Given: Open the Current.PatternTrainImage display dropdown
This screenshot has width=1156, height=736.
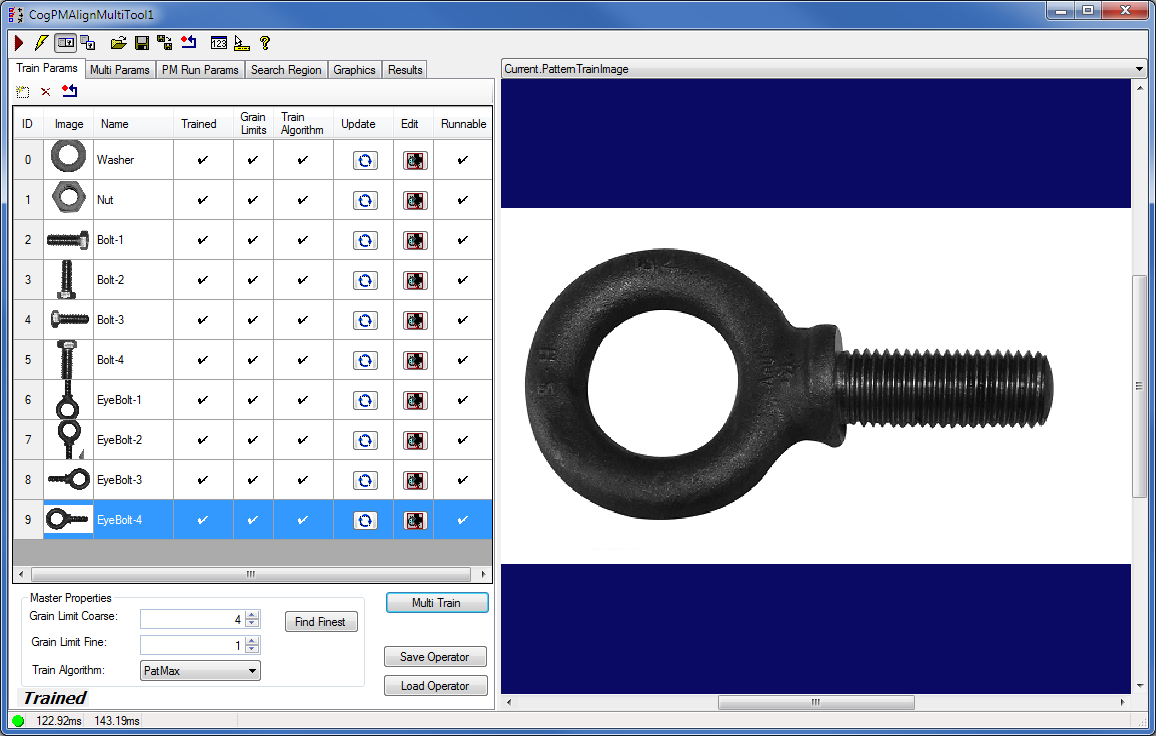Looking at the screenshot, I should [x=1138, y=70].
